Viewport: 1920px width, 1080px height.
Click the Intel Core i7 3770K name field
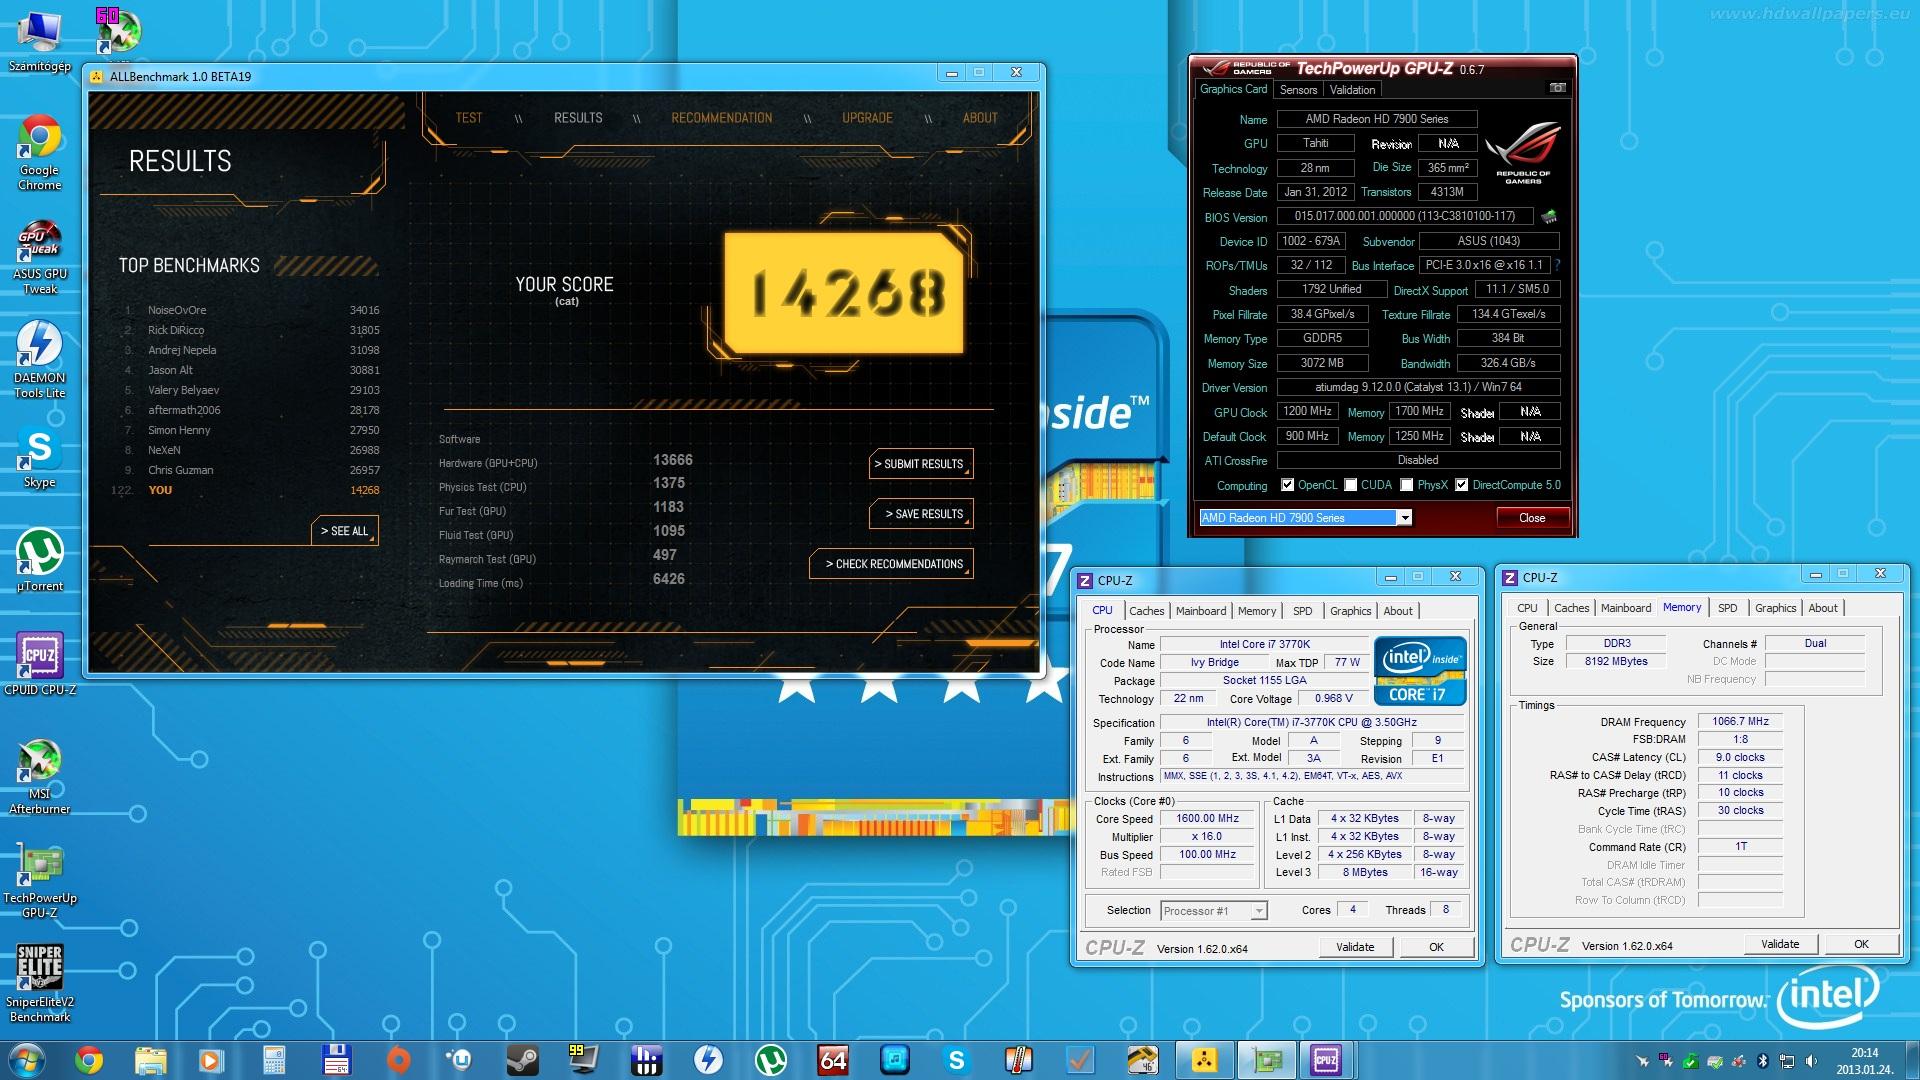1264,644
